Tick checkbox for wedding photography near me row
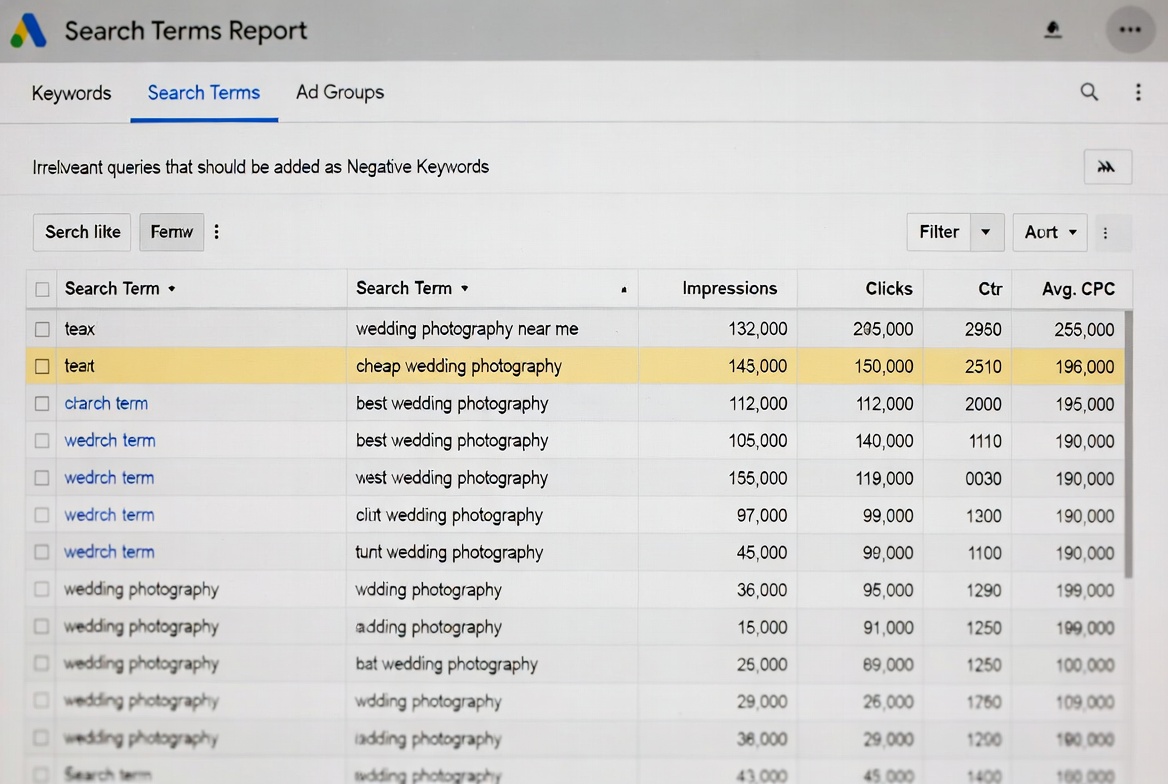The image size is (1168, 784). (x=42, y=329)
